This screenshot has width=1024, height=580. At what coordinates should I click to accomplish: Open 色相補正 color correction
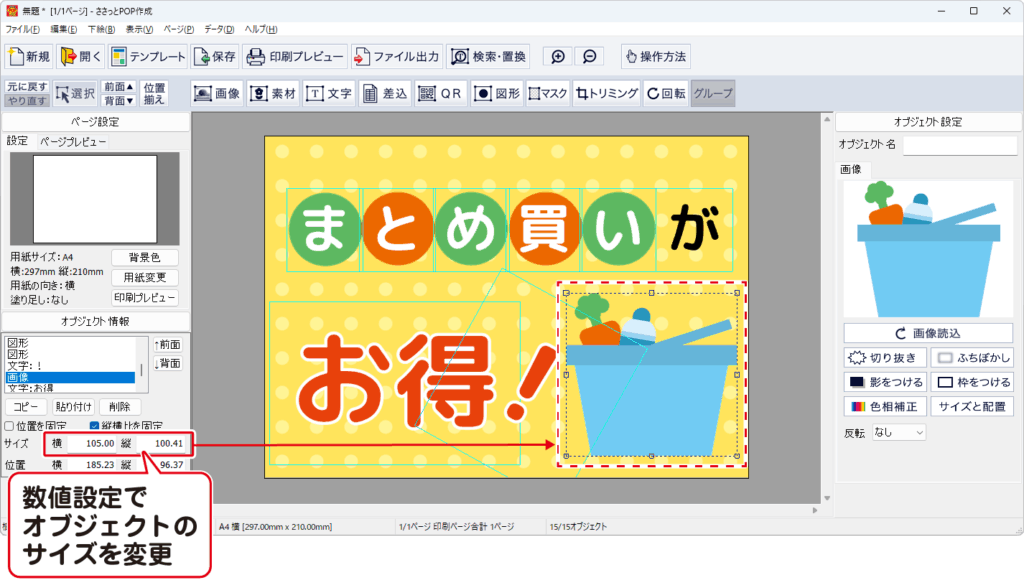(x=884, y=406)
